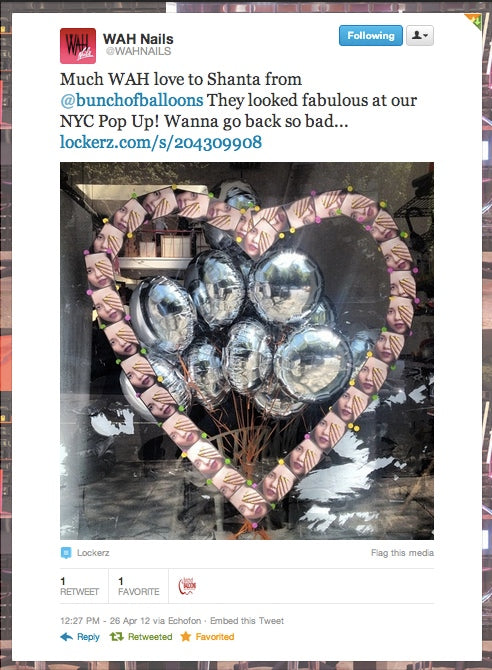Open the lockerz.com/s/204309908 link

tap(161, 142)
